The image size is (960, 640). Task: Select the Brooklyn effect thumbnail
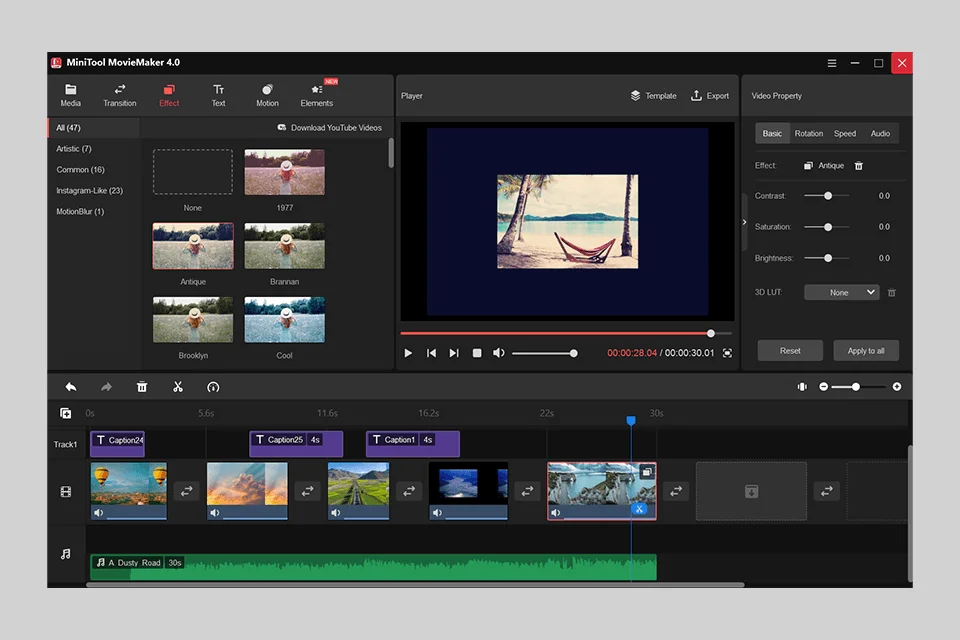(193, 320)
